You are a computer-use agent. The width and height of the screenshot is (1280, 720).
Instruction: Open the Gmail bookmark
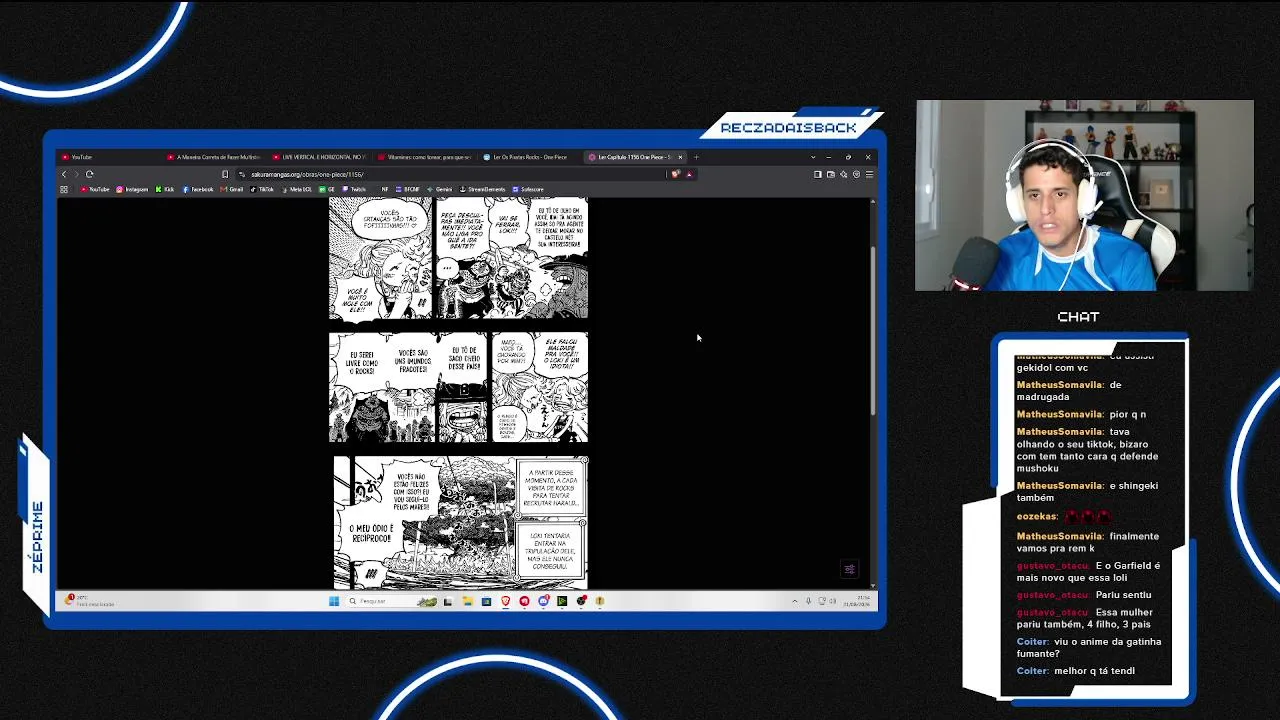[233, 189]
